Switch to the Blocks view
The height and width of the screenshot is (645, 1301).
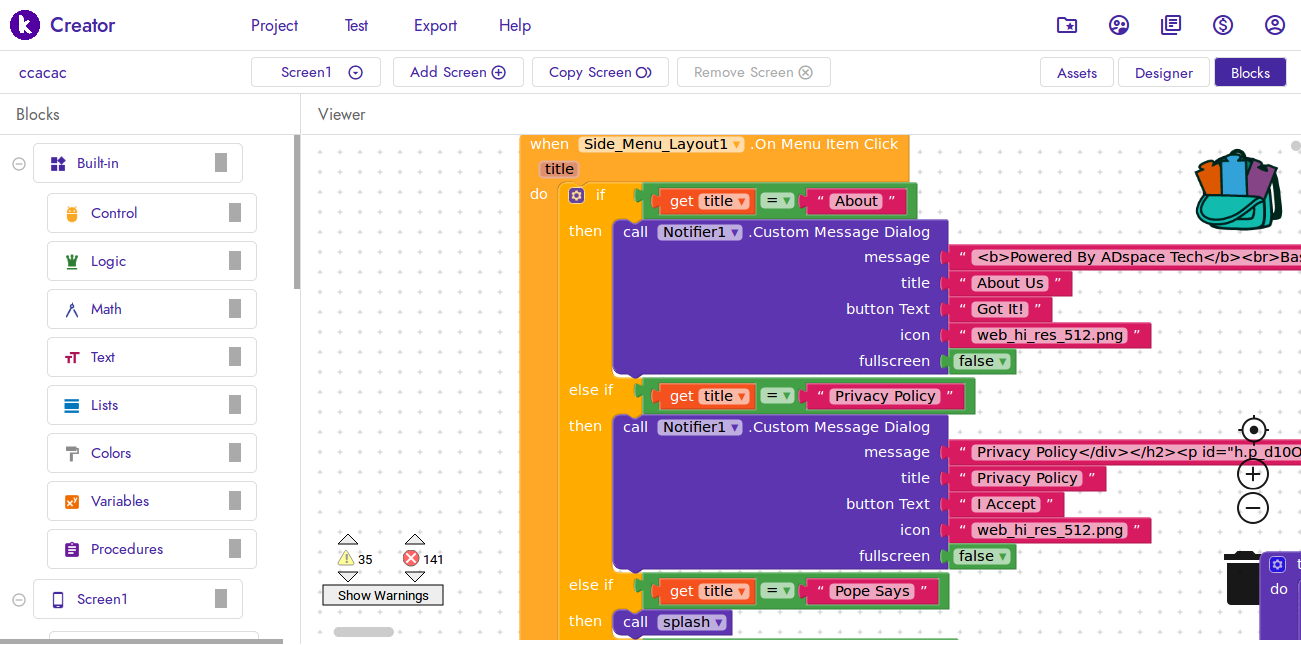tap(1250, 72)
